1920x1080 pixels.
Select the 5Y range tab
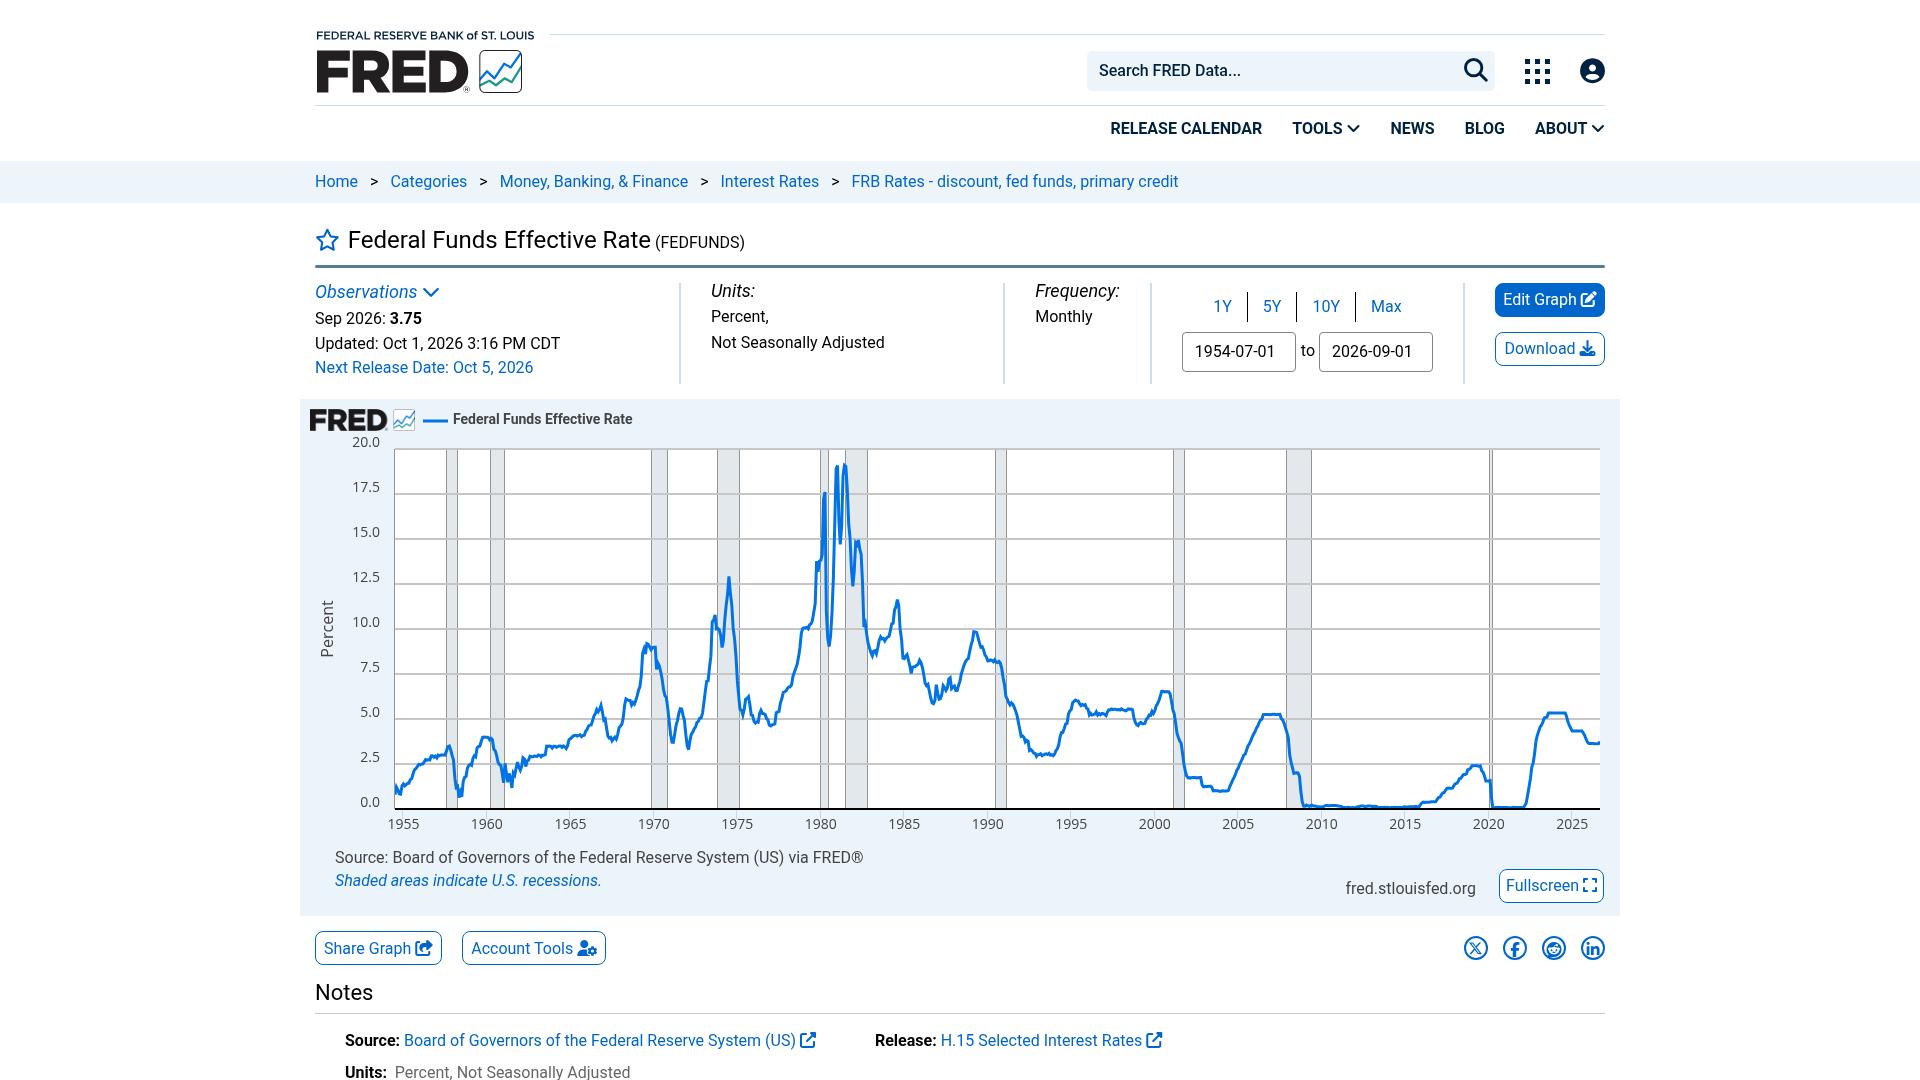click(x=1272, y=307)
